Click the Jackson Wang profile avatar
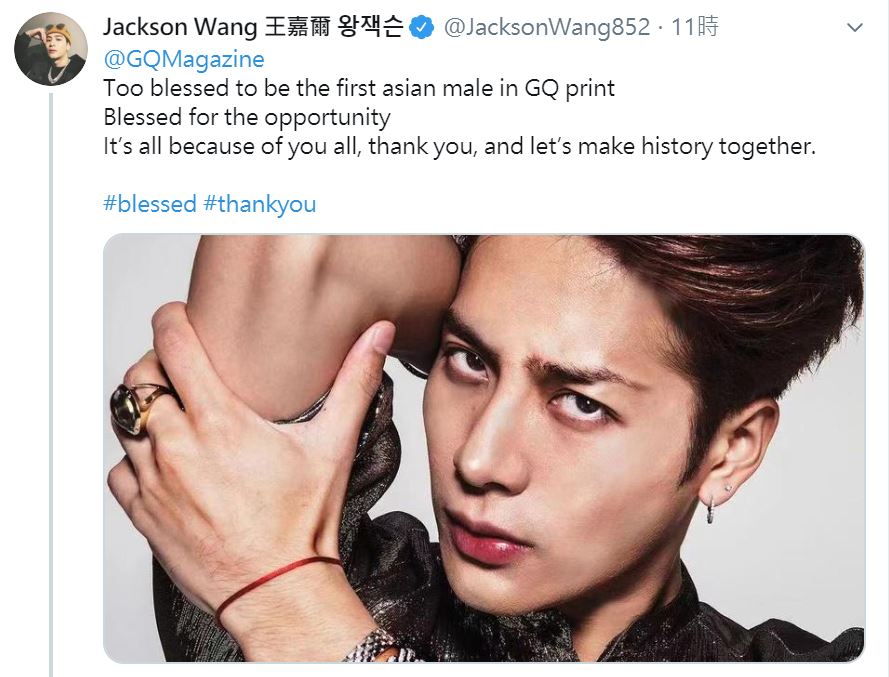The height and width of the screenshot is (677, 889). click(51, 49)
